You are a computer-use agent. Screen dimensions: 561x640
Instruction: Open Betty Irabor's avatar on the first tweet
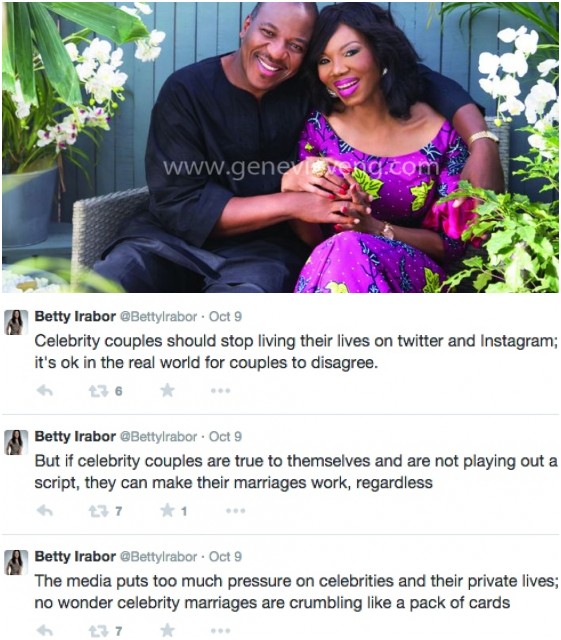16,322
